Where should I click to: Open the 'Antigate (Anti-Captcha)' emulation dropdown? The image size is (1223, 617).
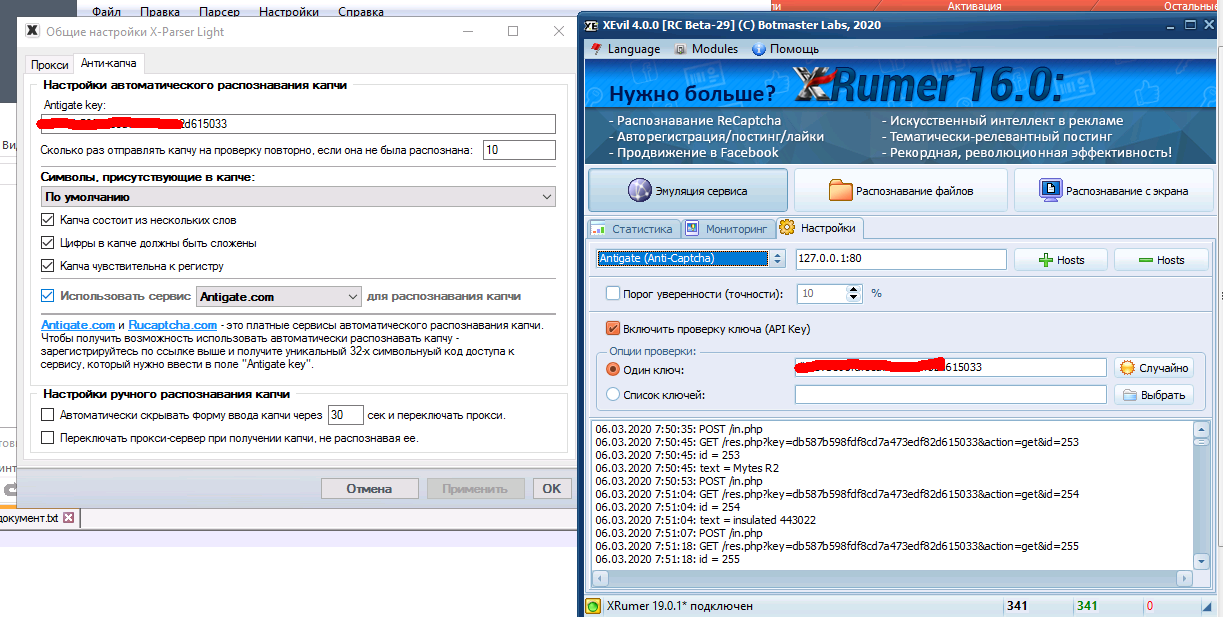tap(692, 259)
